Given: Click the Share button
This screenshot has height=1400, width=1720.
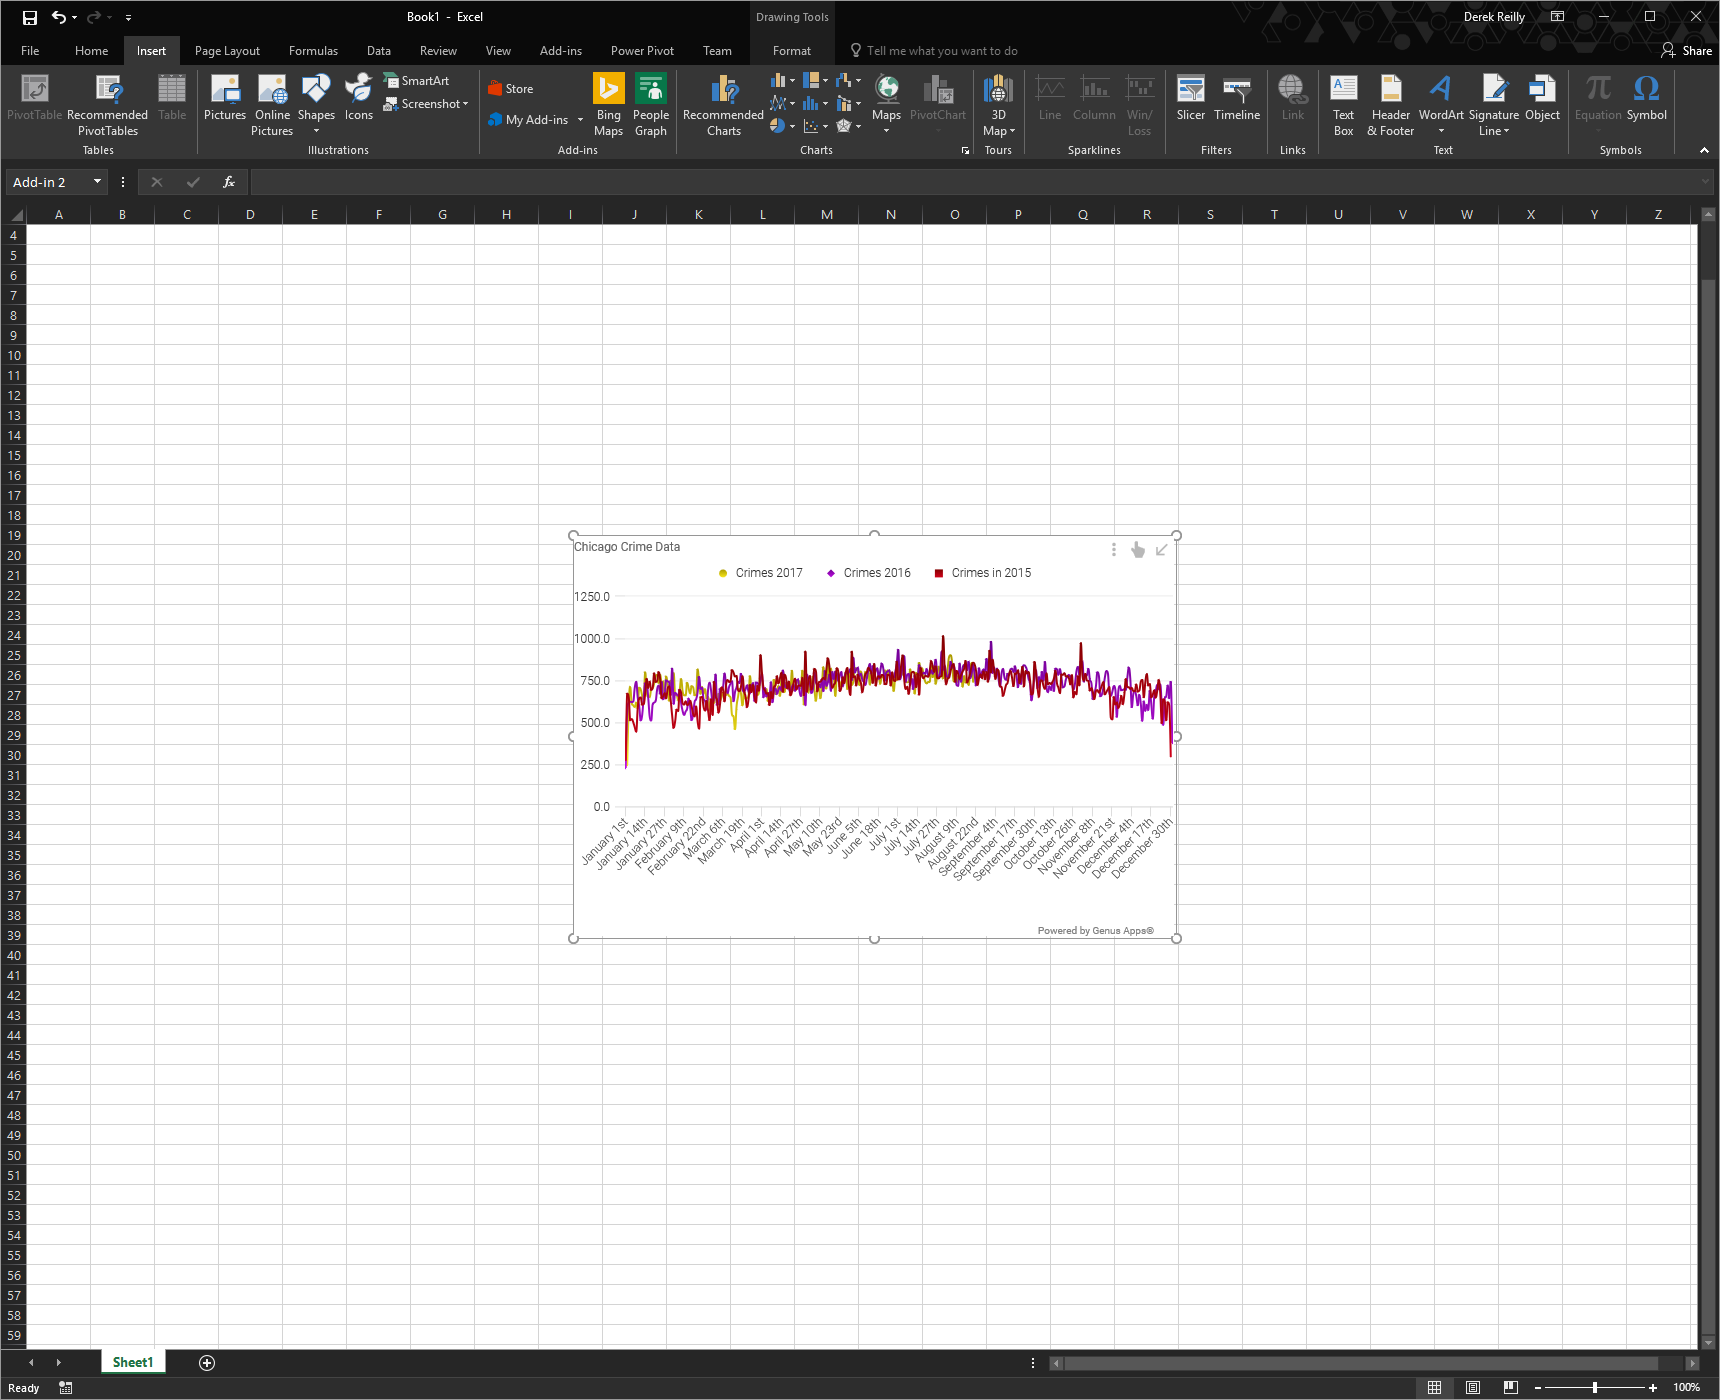Looking at the screenshot, I should point(1687,51).
